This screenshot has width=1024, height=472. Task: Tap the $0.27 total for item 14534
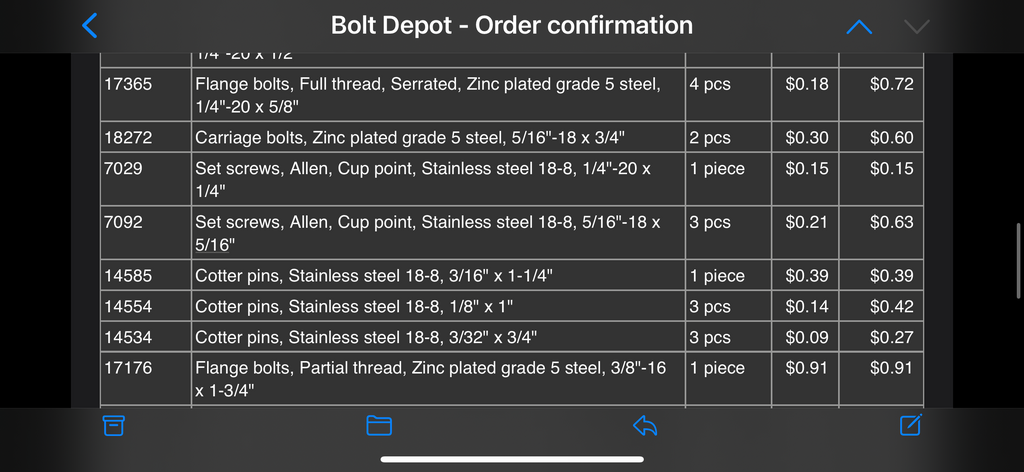891,338
